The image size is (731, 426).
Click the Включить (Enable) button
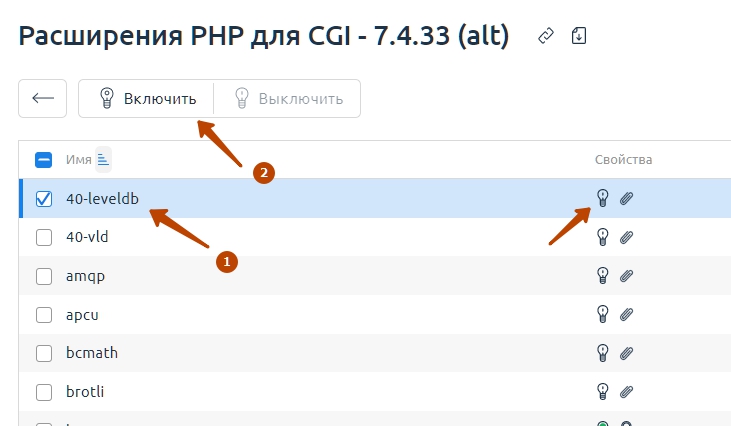[146, 98]
